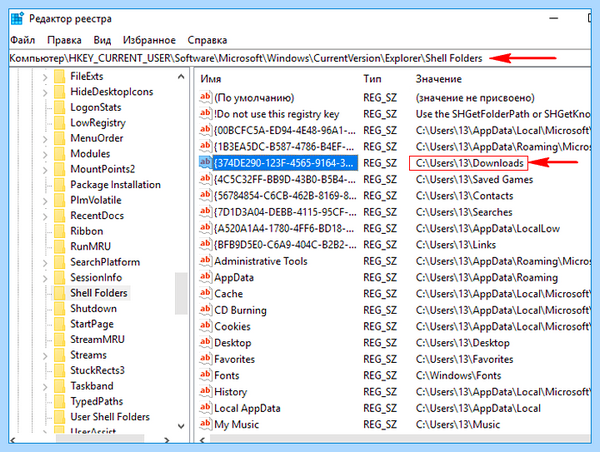Click string icon of Desktop value
Image resolution: width=600 pixels, height=452 pixels.
tap(205, 343)
